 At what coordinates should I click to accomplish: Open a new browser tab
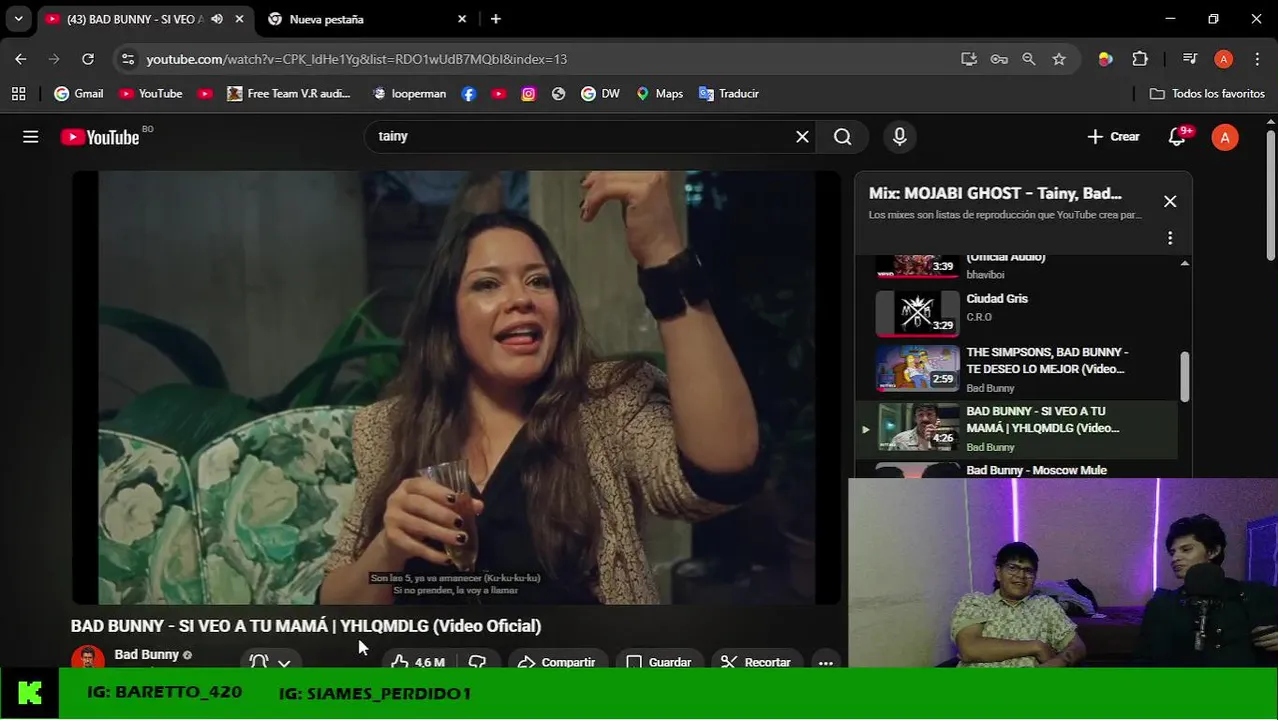pos(496,19)
